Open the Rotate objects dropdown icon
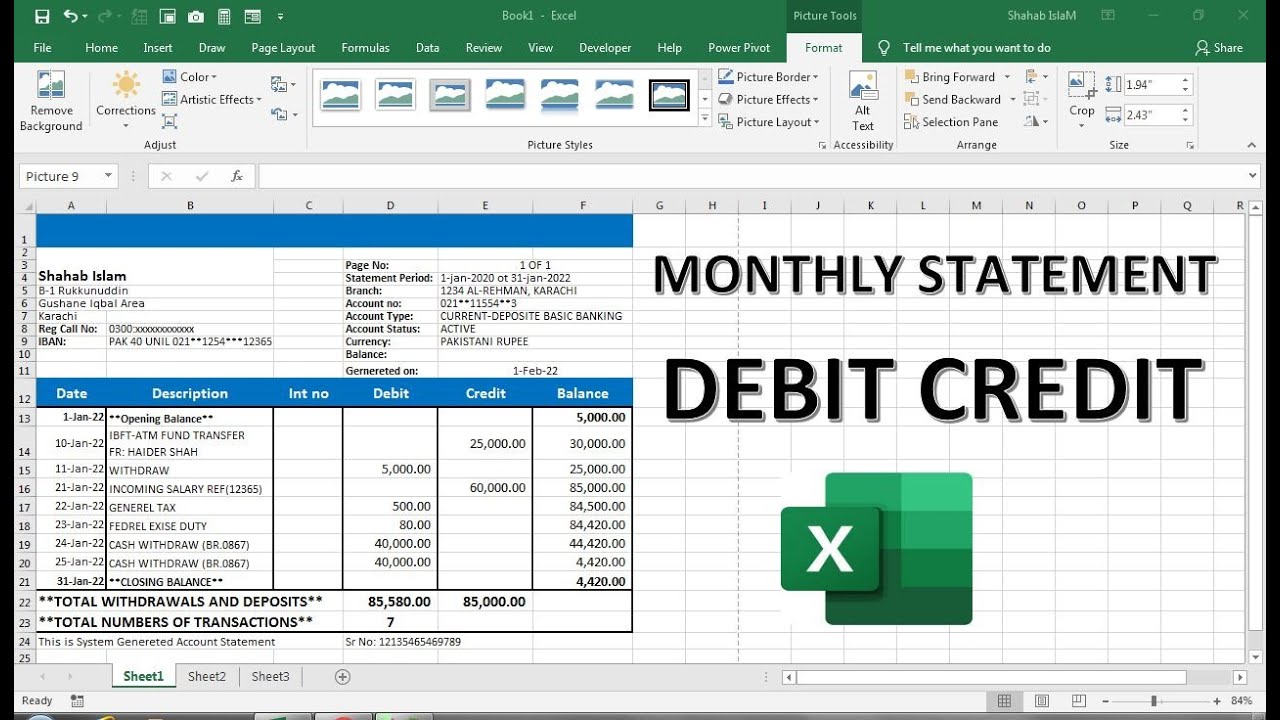 [1037, 122]
